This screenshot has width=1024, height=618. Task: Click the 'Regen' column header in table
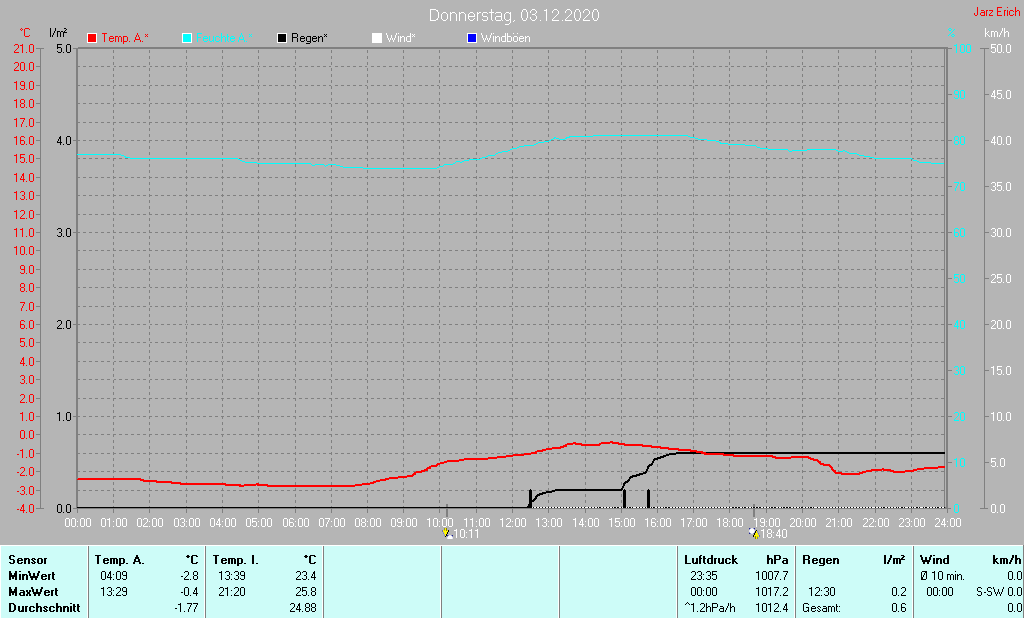pyautogui.click(x=820, y=560)
